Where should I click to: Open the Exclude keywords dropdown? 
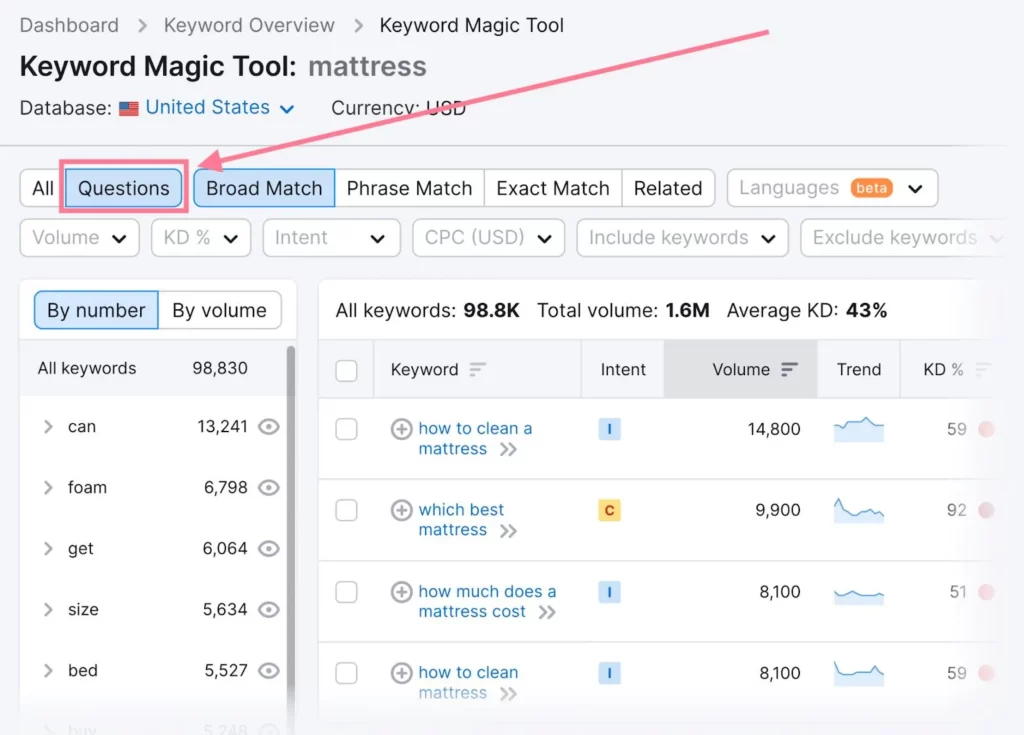pos(906,238)
